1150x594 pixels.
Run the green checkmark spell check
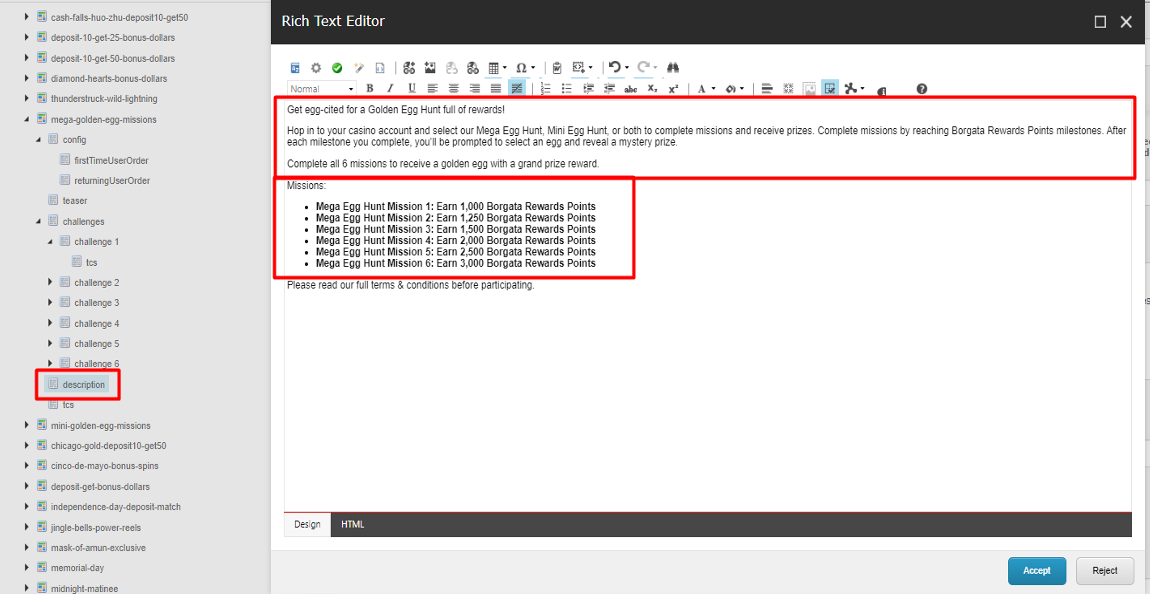[x=337, y=68]
